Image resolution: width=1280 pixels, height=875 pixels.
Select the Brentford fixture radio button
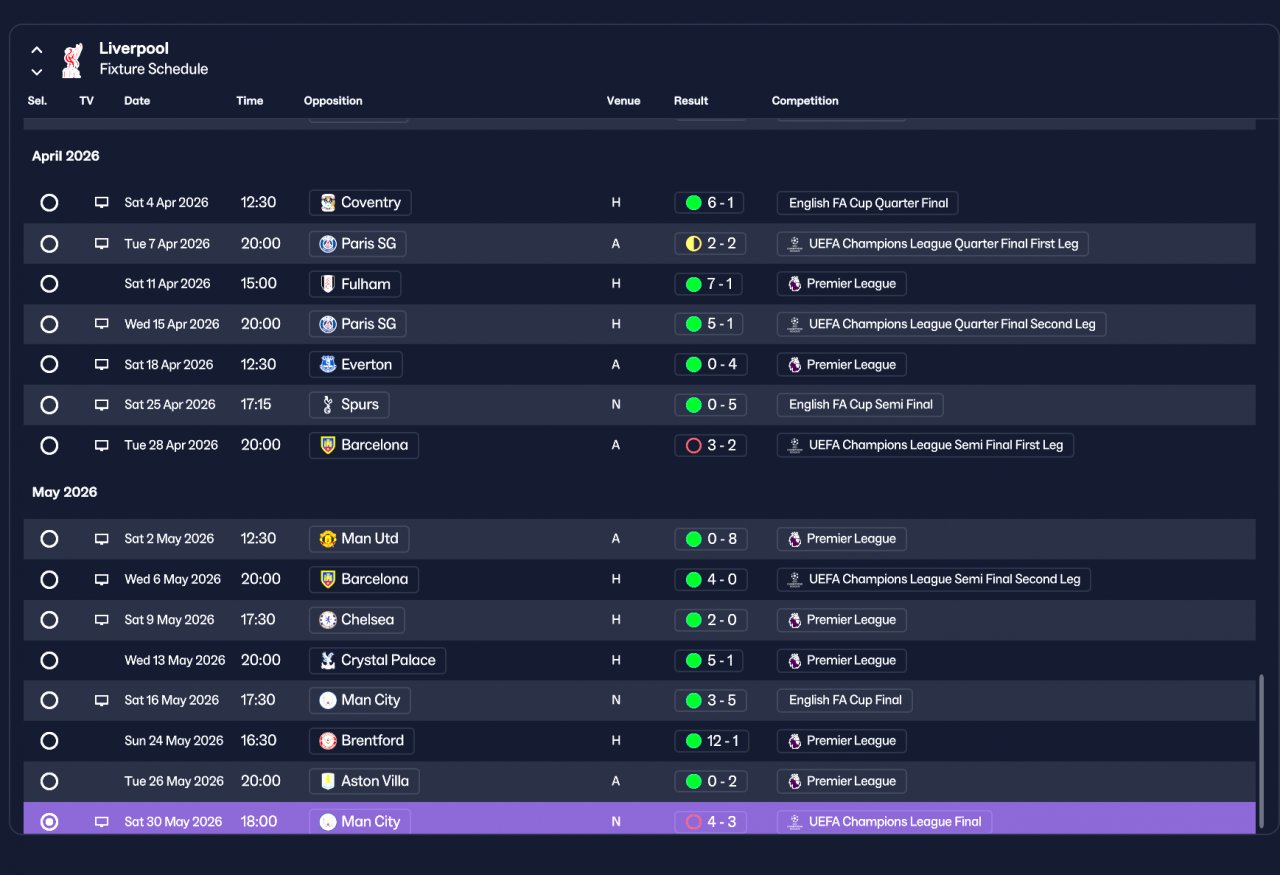point(49,741)
